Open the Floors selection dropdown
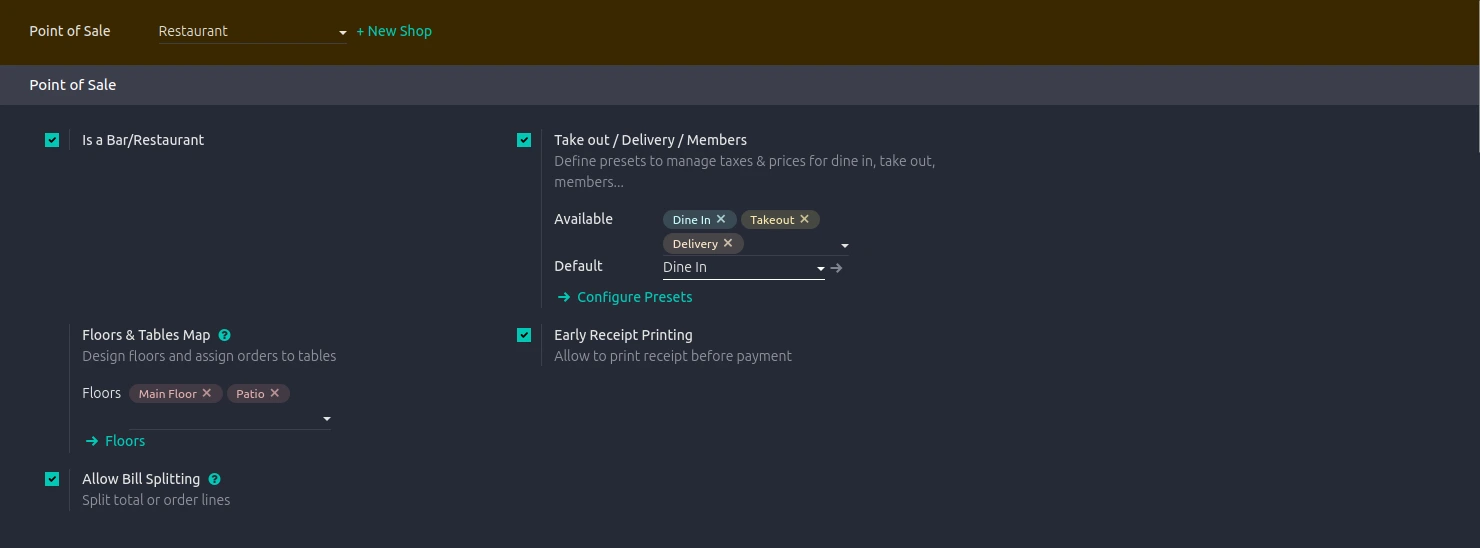 click(x=326, y=419)
